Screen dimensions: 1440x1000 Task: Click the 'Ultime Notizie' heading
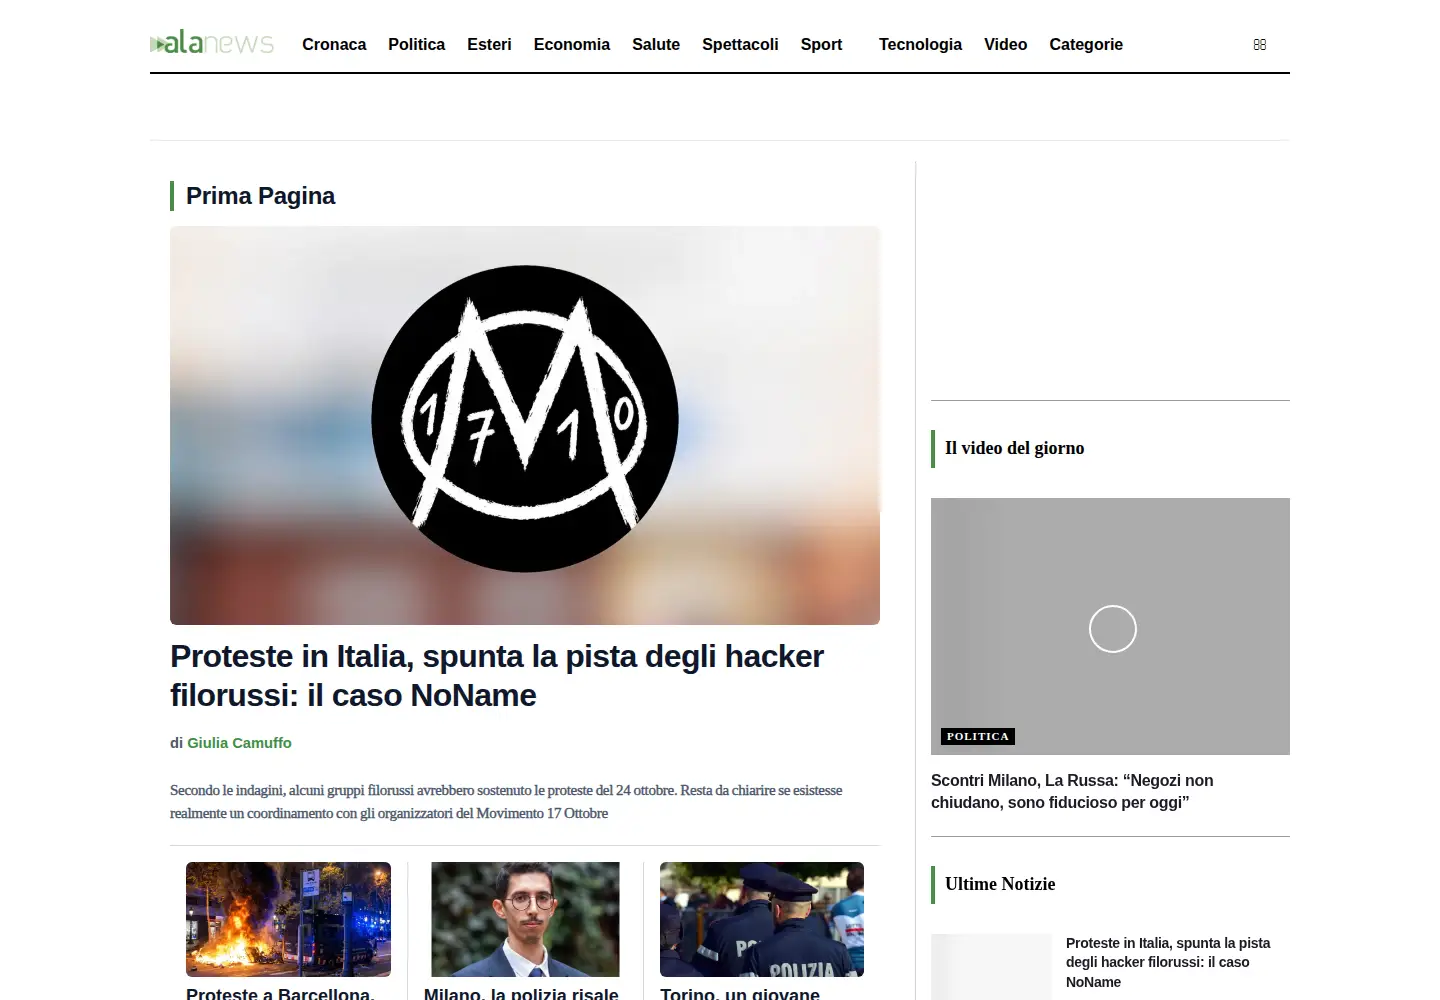click(1000, 884)
